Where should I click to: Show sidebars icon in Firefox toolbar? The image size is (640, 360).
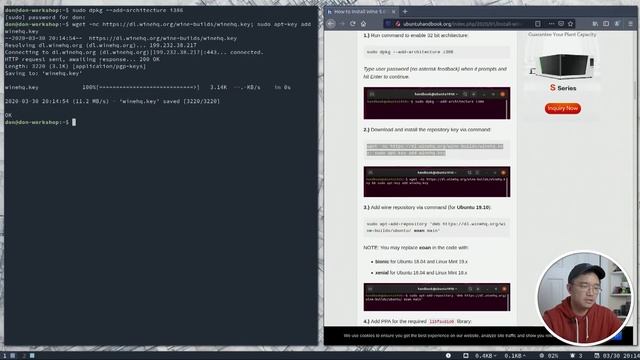(x=606, y=24)
